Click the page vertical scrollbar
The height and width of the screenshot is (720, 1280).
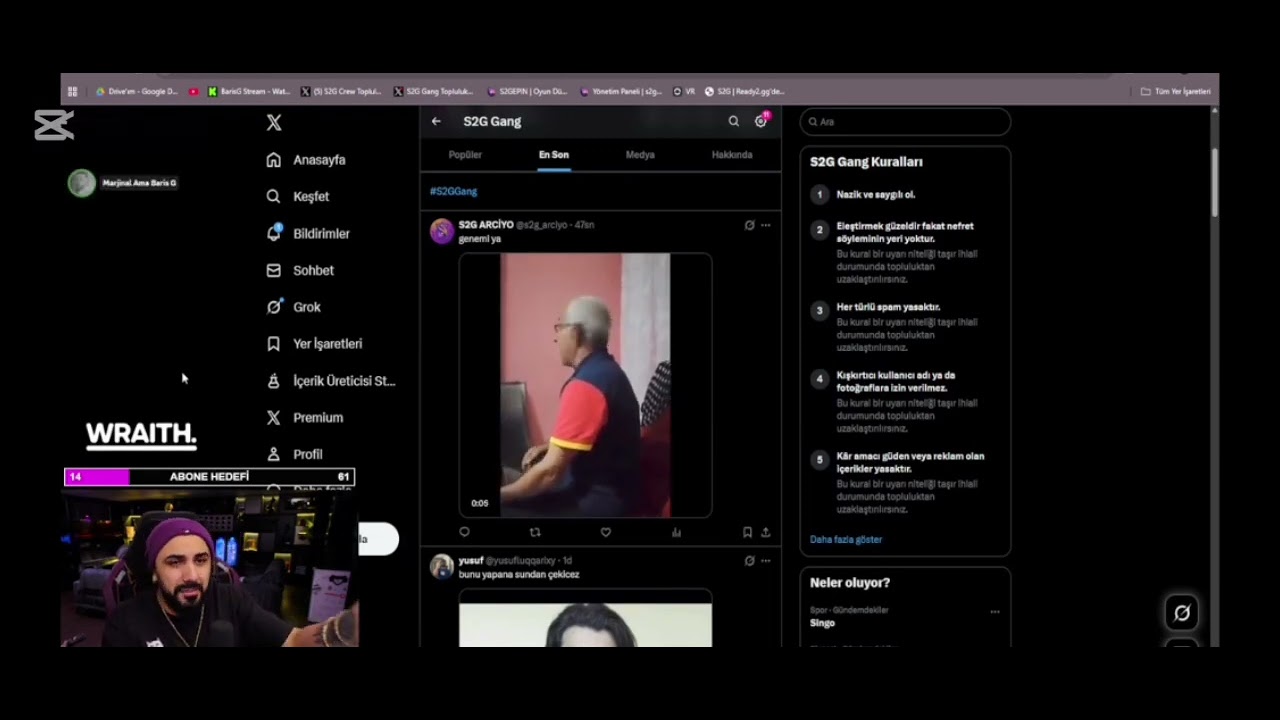[x=1215, y=183]
